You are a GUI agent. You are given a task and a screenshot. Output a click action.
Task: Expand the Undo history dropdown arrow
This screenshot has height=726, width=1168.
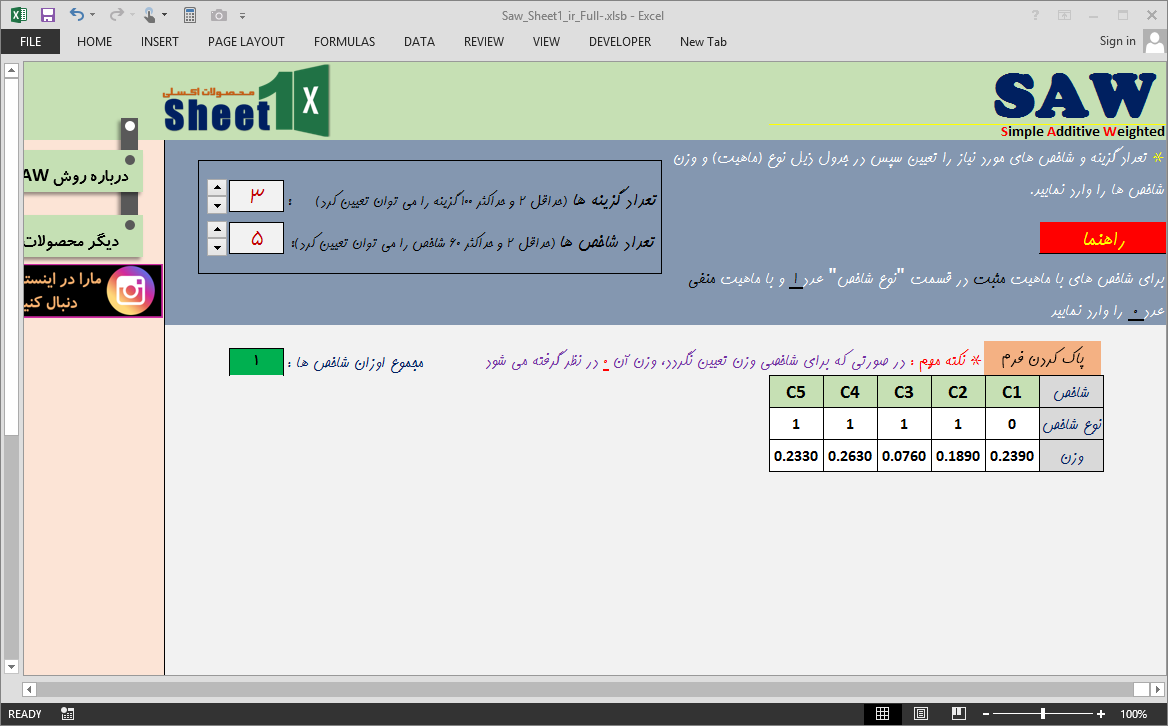tap(93, 15)
